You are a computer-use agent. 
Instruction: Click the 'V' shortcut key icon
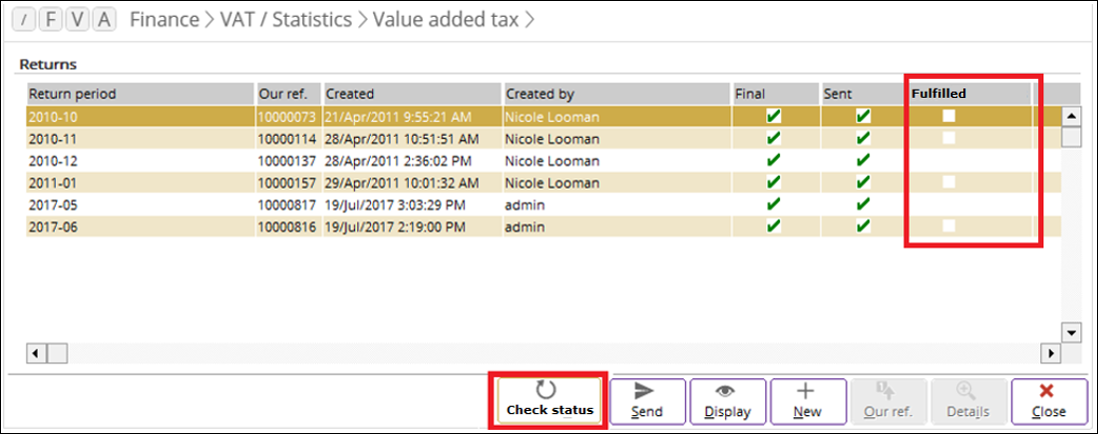pyautogui.click(x=76, y=20)
